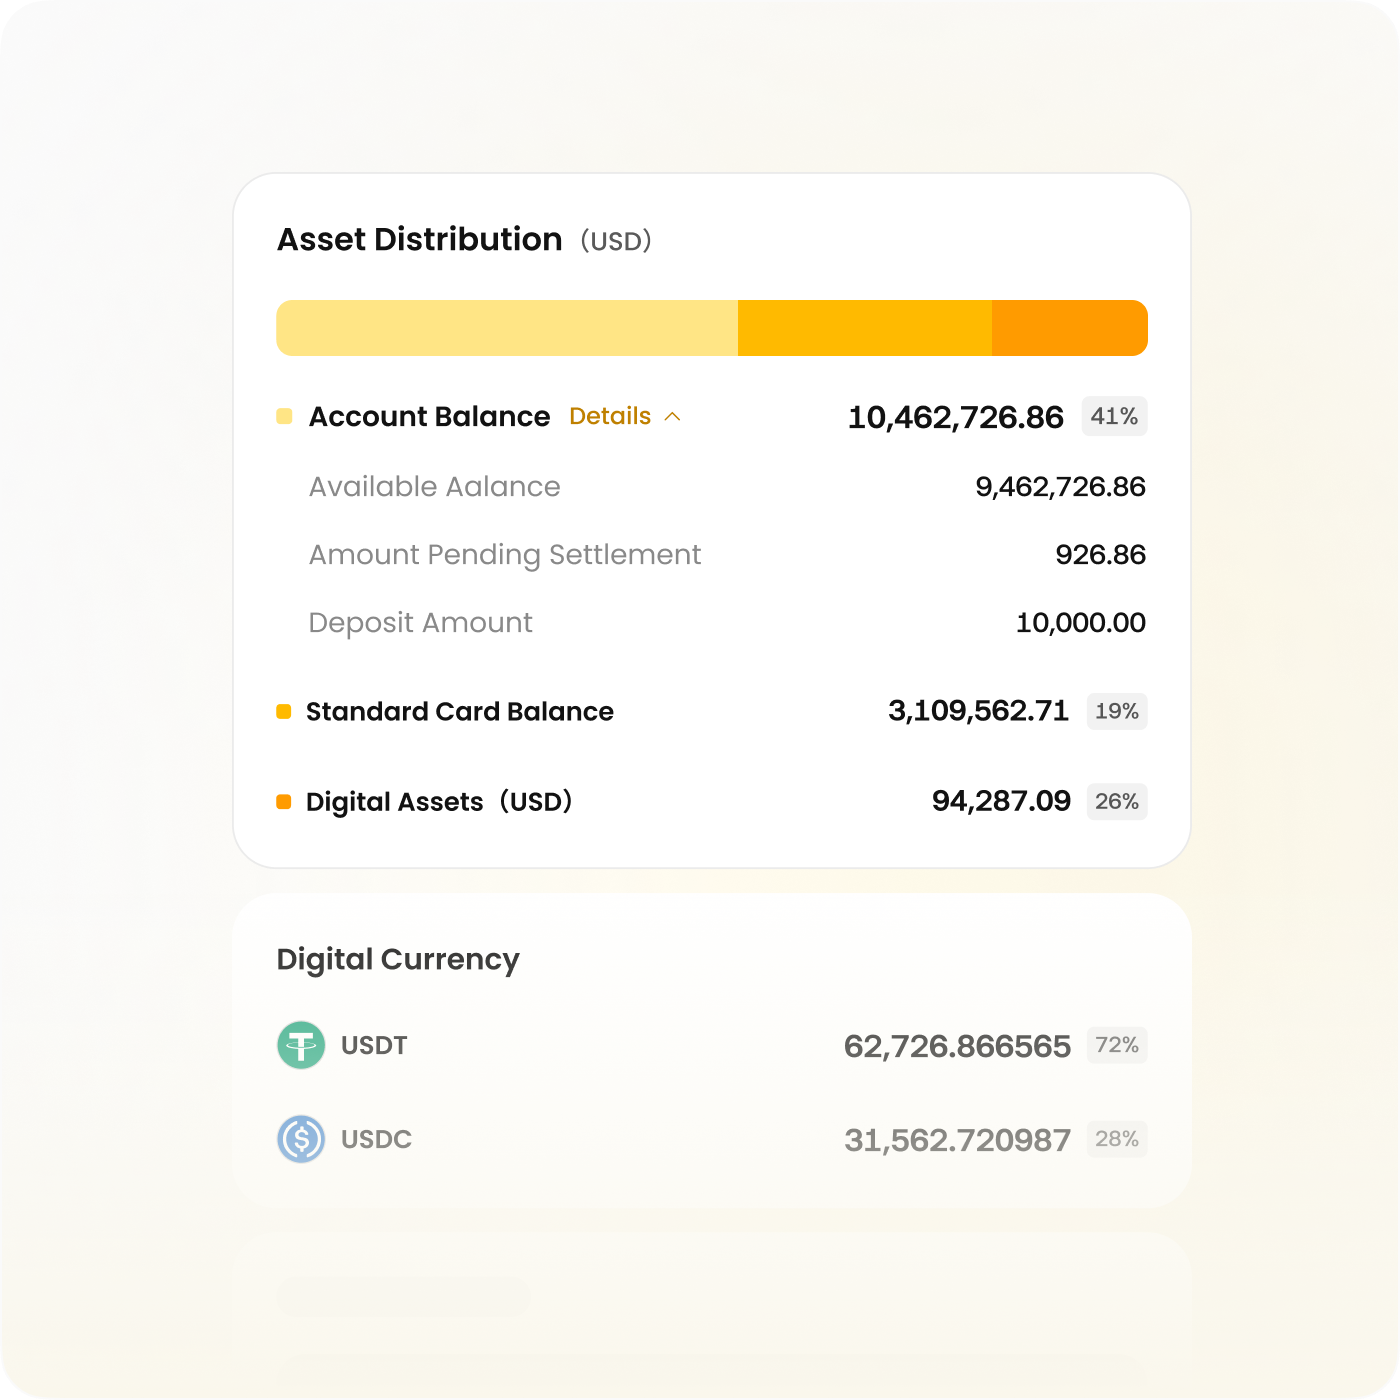Image resolution: width=1400 pixels, height=1400 pixels.
Task: Select the value 10,000.00
Action: tap(1081, 623)
